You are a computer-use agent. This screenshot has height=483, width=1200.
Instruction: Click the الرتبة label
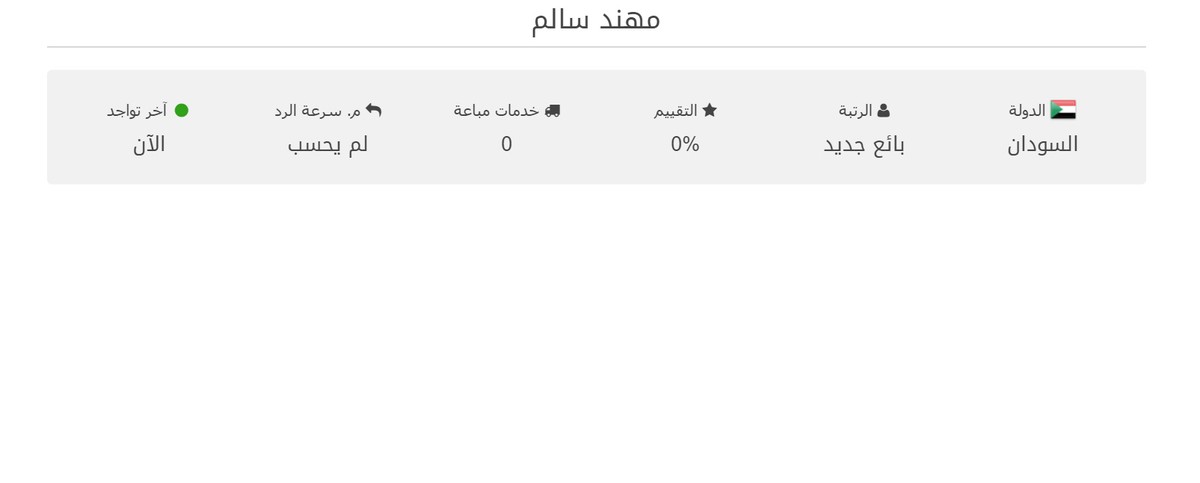click(x=855, y=111)
